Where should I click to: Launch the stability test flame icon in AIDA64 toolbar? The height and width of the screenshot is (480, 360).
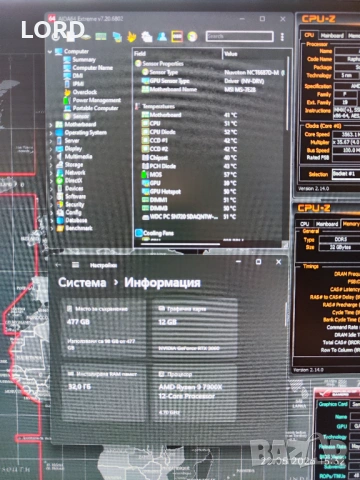(132, 37)
